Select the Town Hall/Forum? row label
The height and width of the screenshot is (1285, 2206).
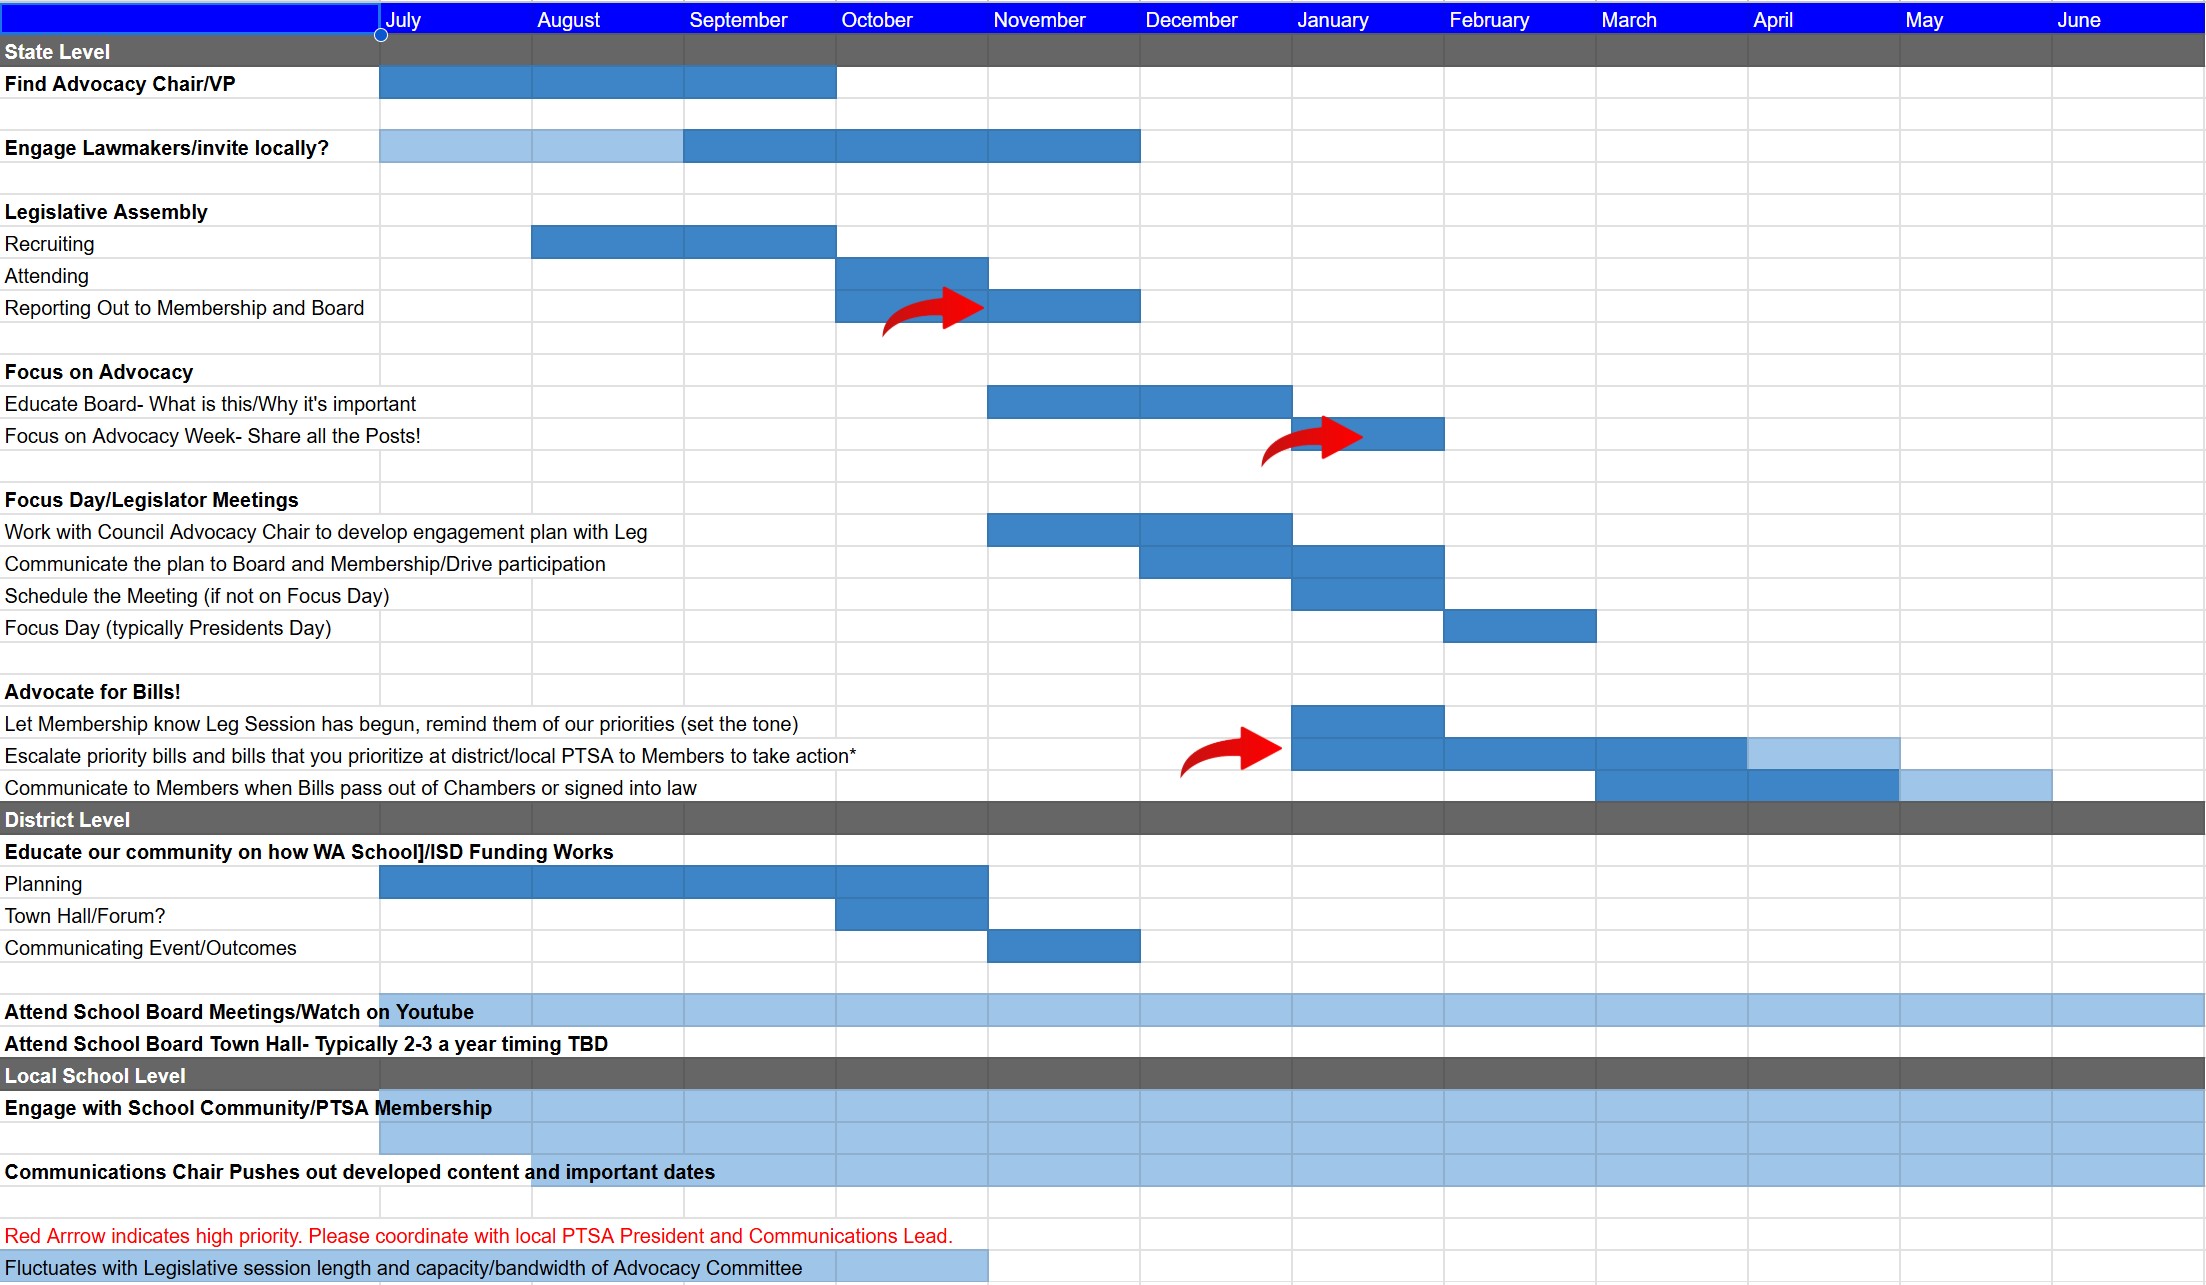click(85, 916)
